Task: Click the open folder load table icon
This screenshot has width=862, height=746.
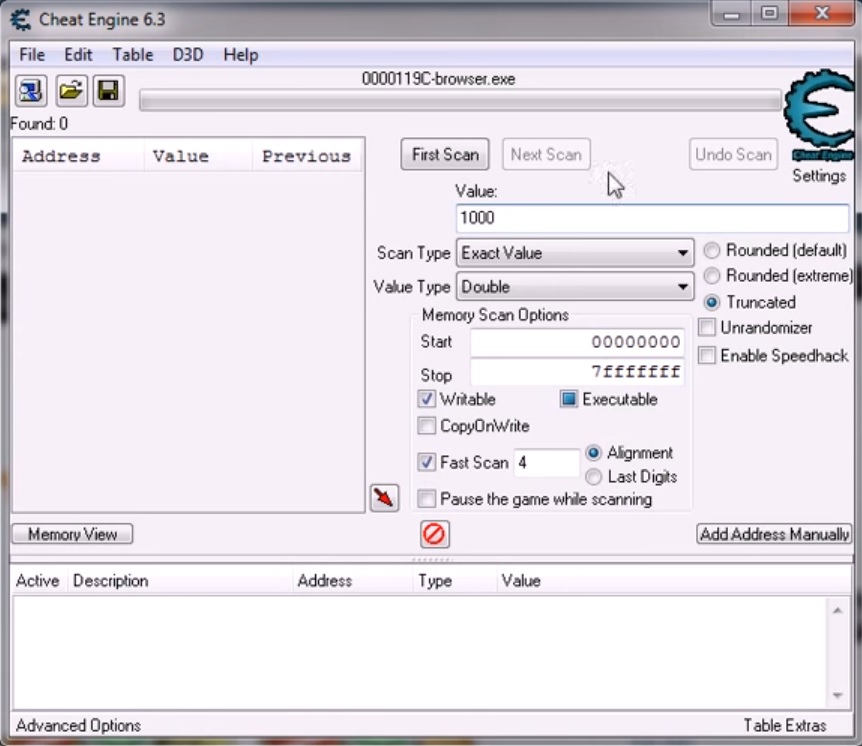Action: pyautogui.click(x=70, y=92)
